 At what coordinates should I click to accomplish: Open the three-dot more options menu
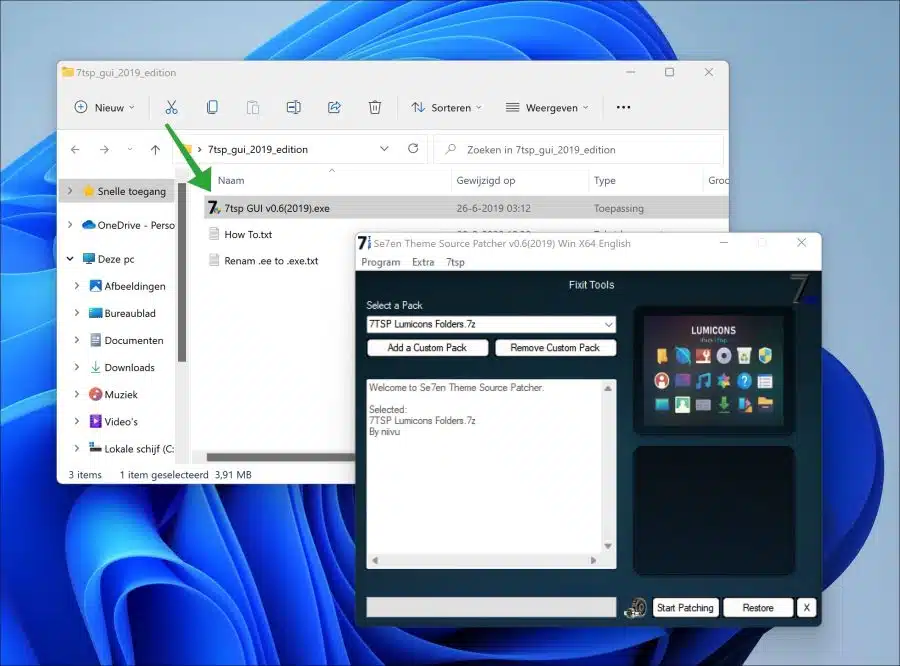[x=623, y=107]
